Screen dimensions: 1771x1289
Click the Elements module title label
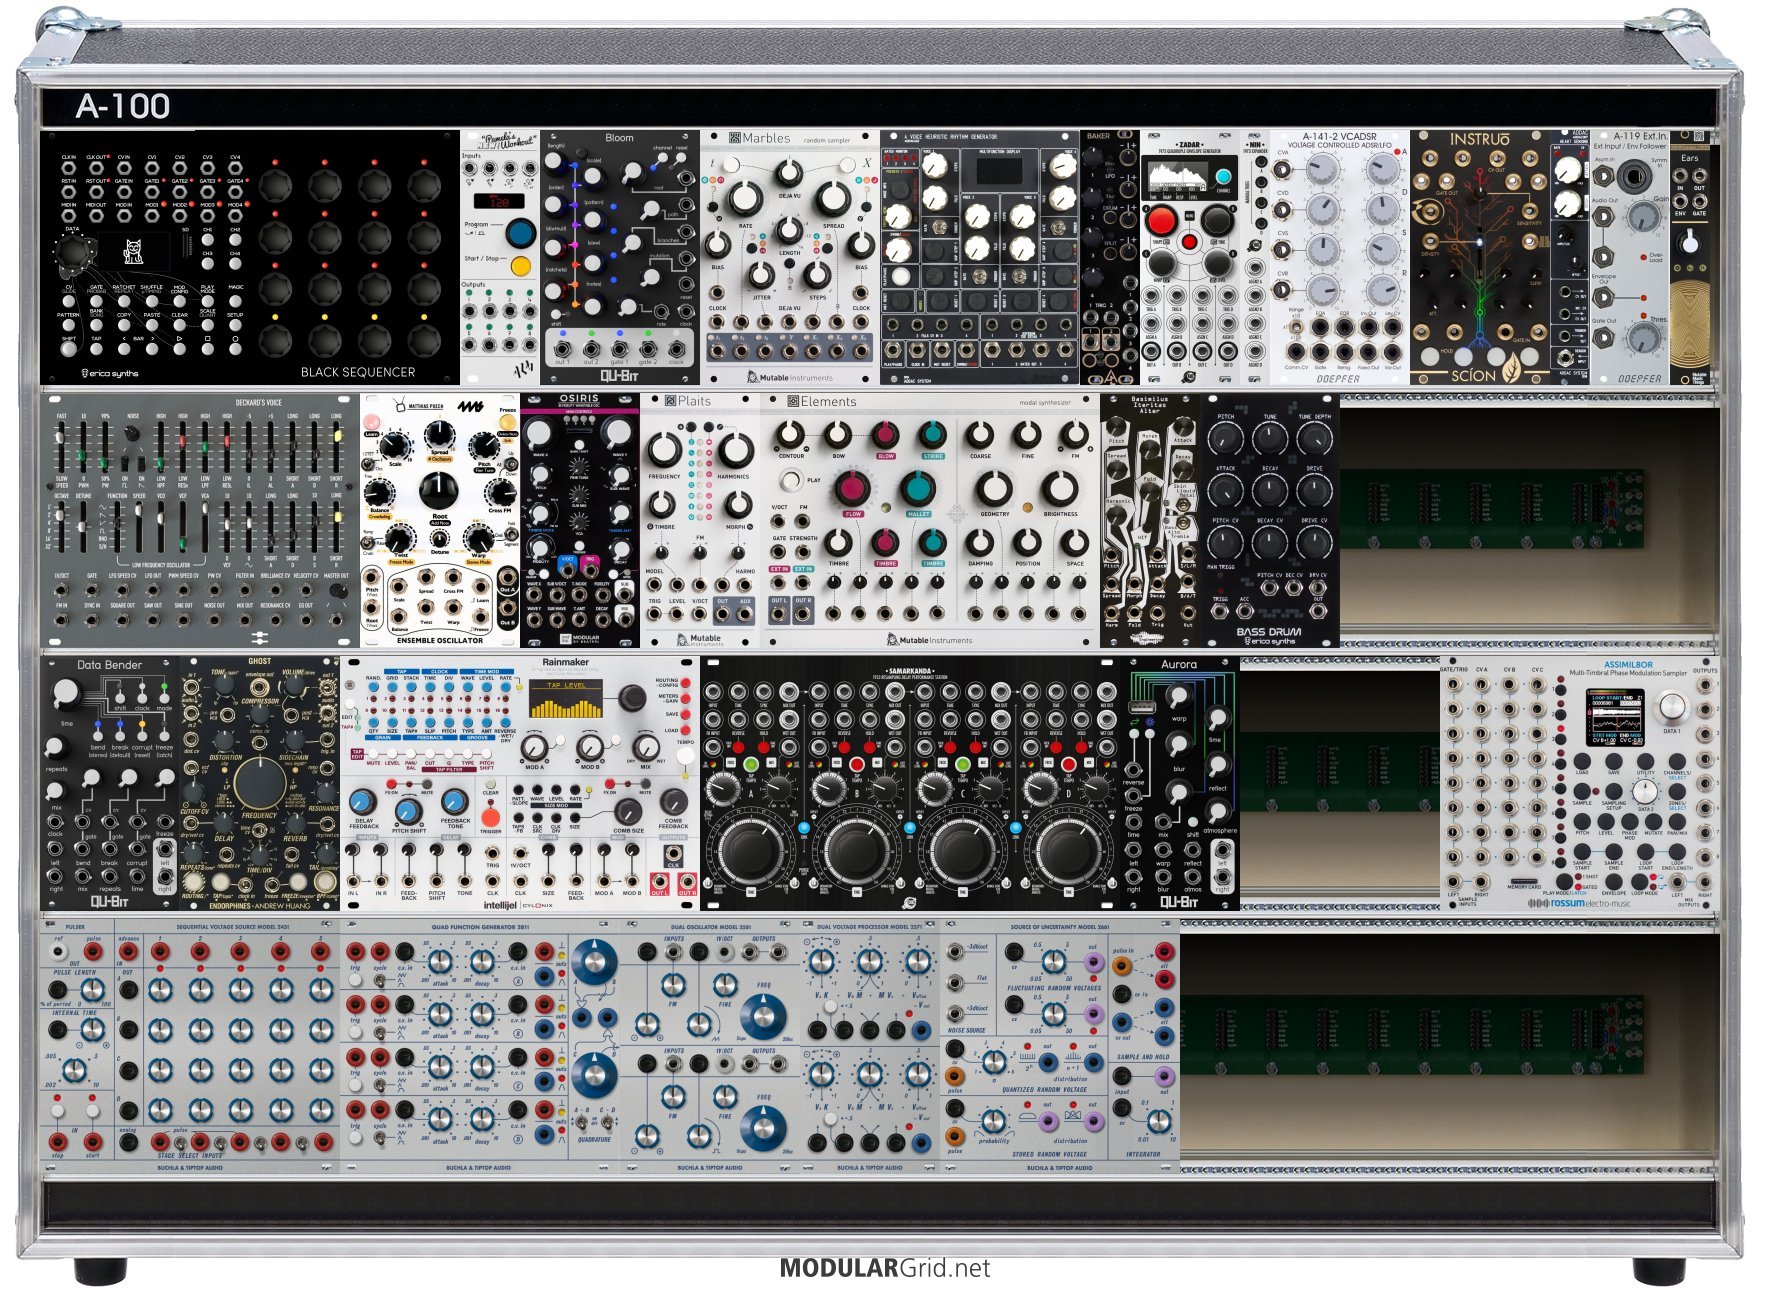pos(827,402)
